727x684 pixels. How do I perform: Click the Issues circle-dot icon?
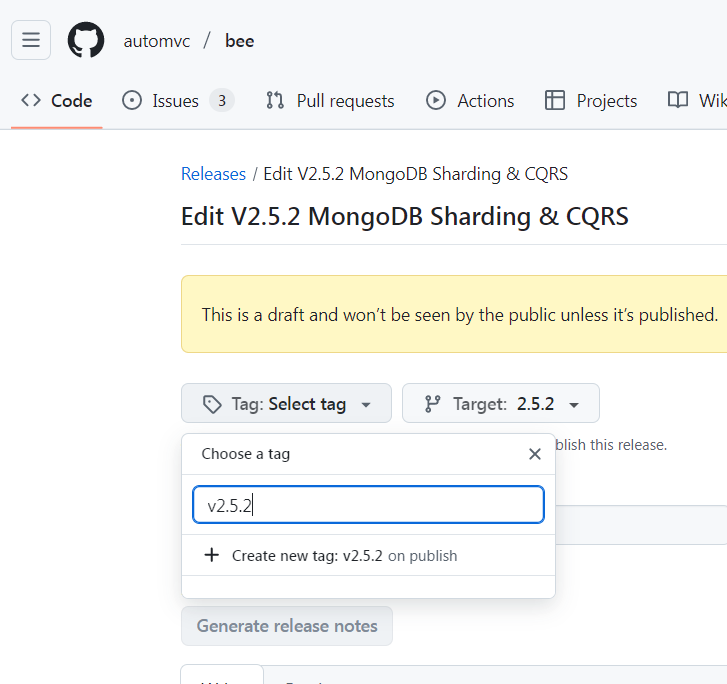pyautogui.click(x=132, y=100)
